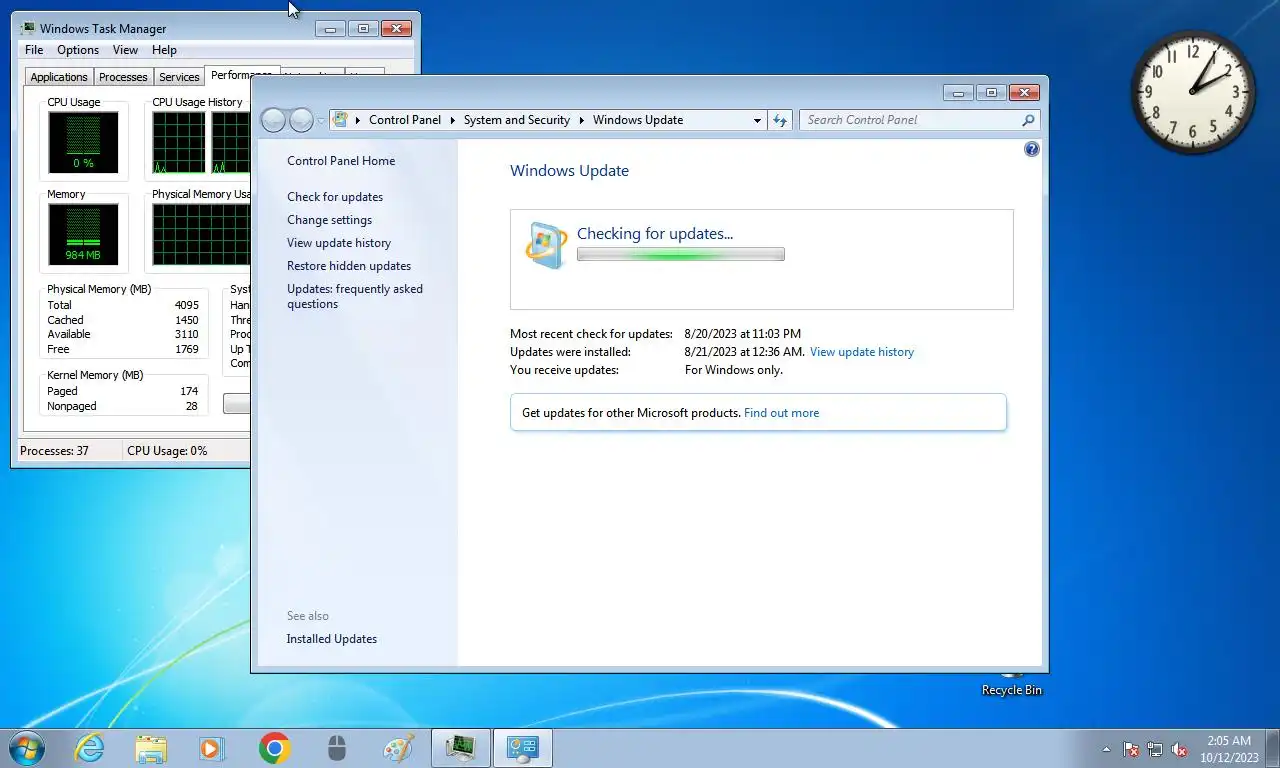Image resolution: width=1280 pixels, height=768 pixels.
Task: Open the Recycle Bin desktop icon
Action: coord(1012,683)
